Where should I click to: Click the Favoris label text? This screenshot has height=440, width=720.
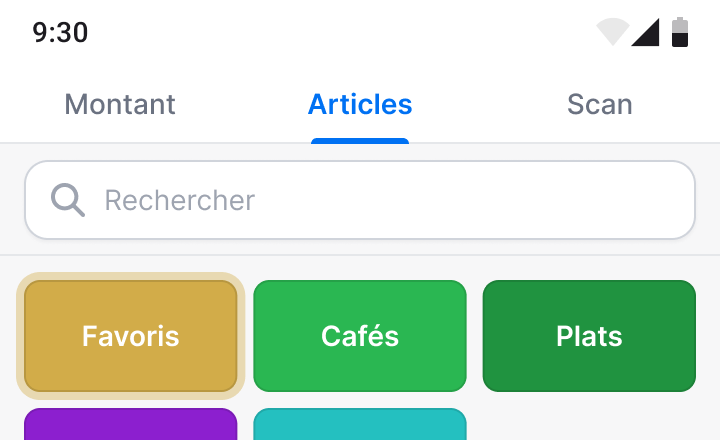coord(130,336)
